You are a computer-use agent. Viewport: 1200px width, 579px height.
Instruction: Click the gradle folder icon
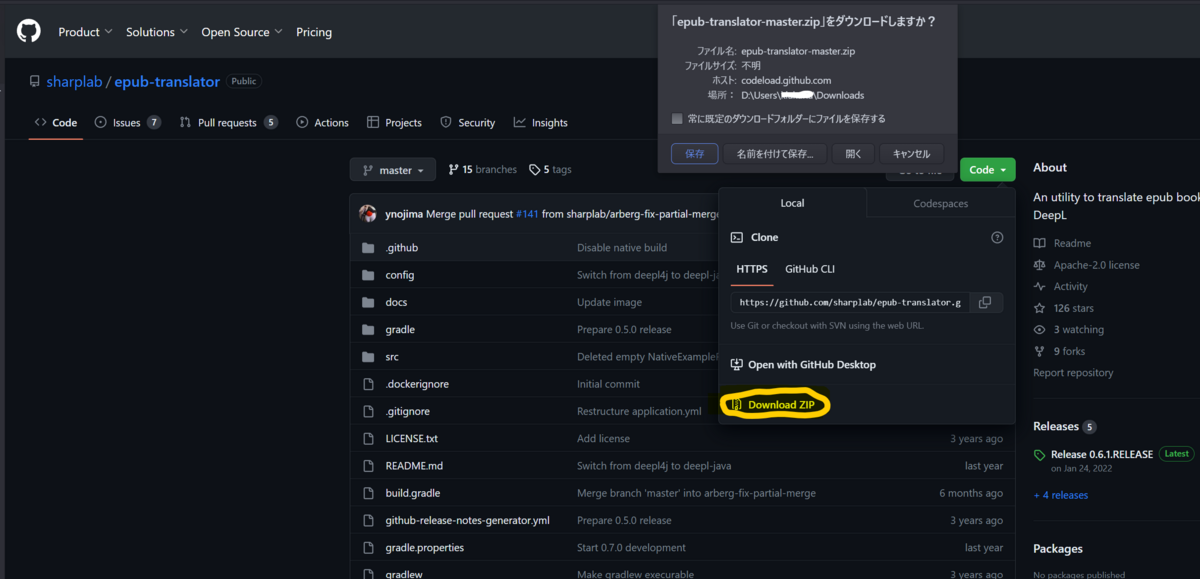367,330
